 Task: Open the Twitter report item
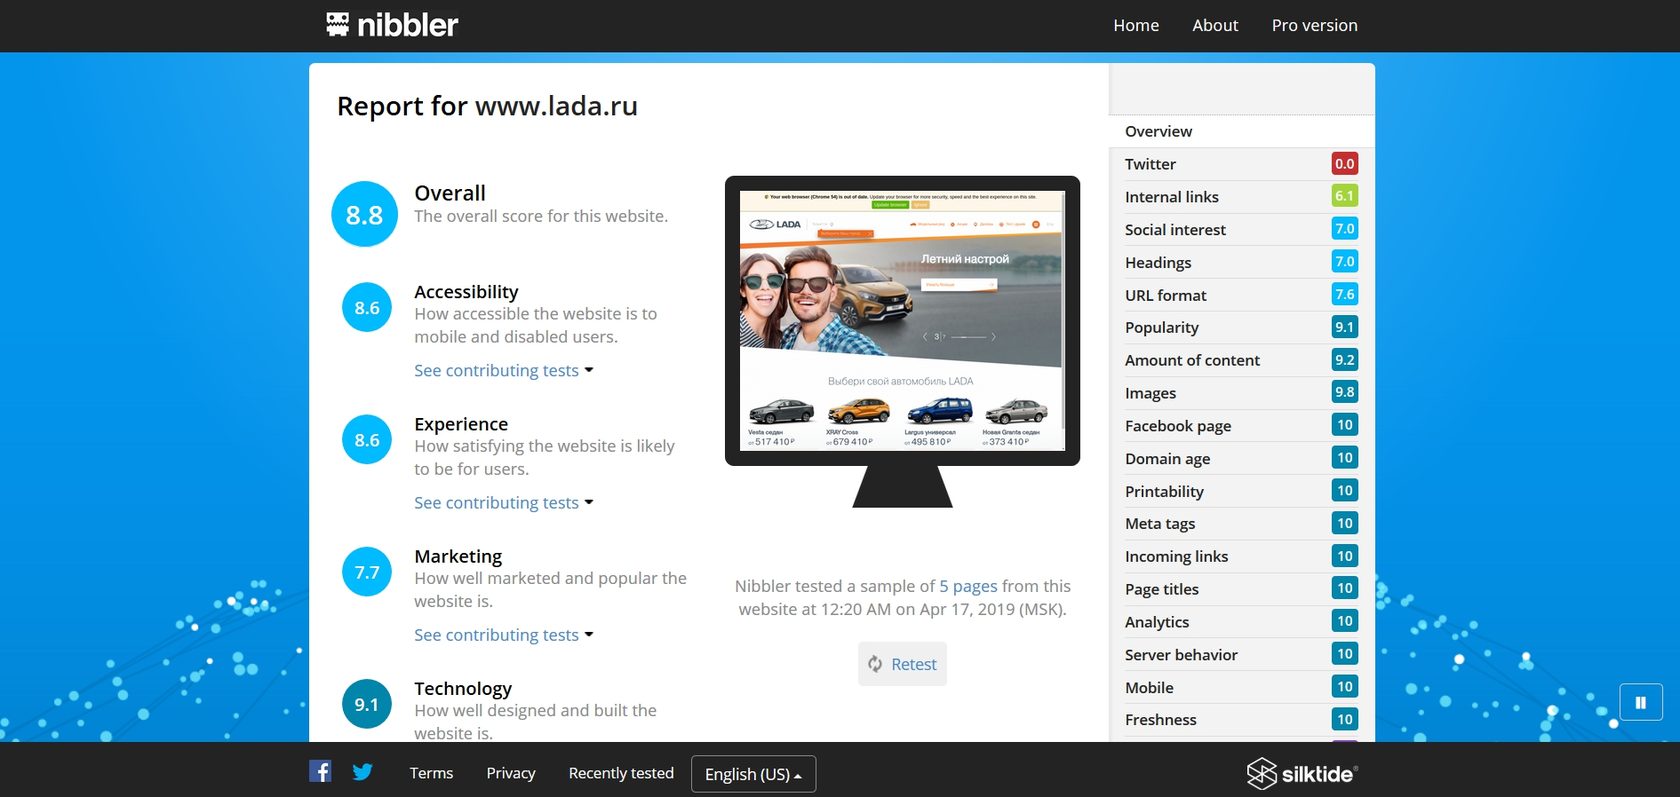click(x=1242, y=164)
